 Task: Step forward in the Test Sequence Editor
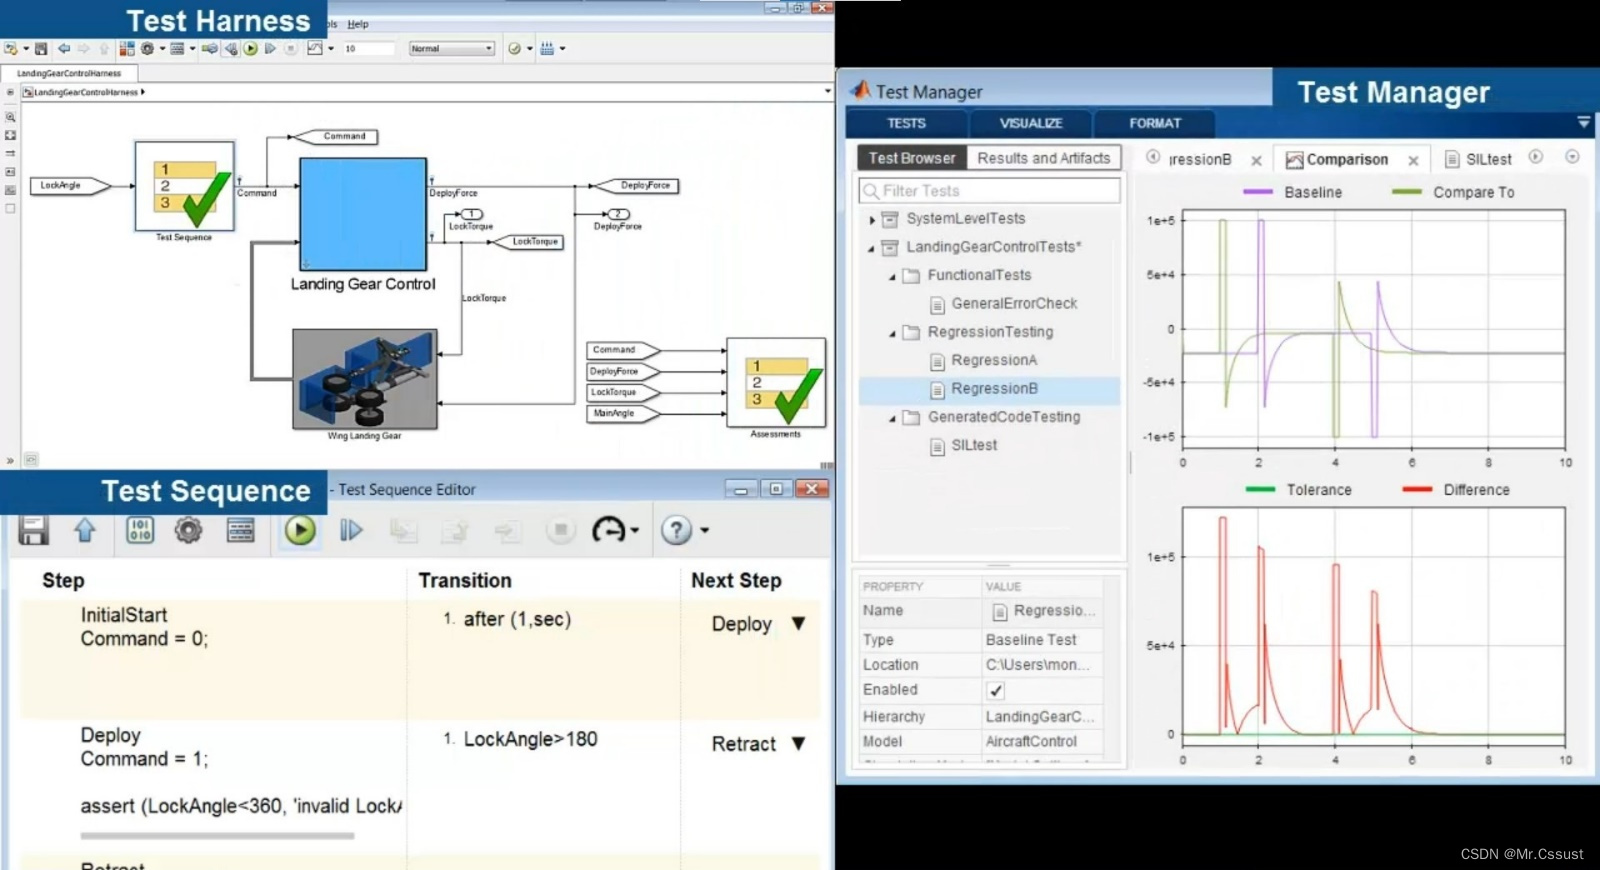[351, 530]
